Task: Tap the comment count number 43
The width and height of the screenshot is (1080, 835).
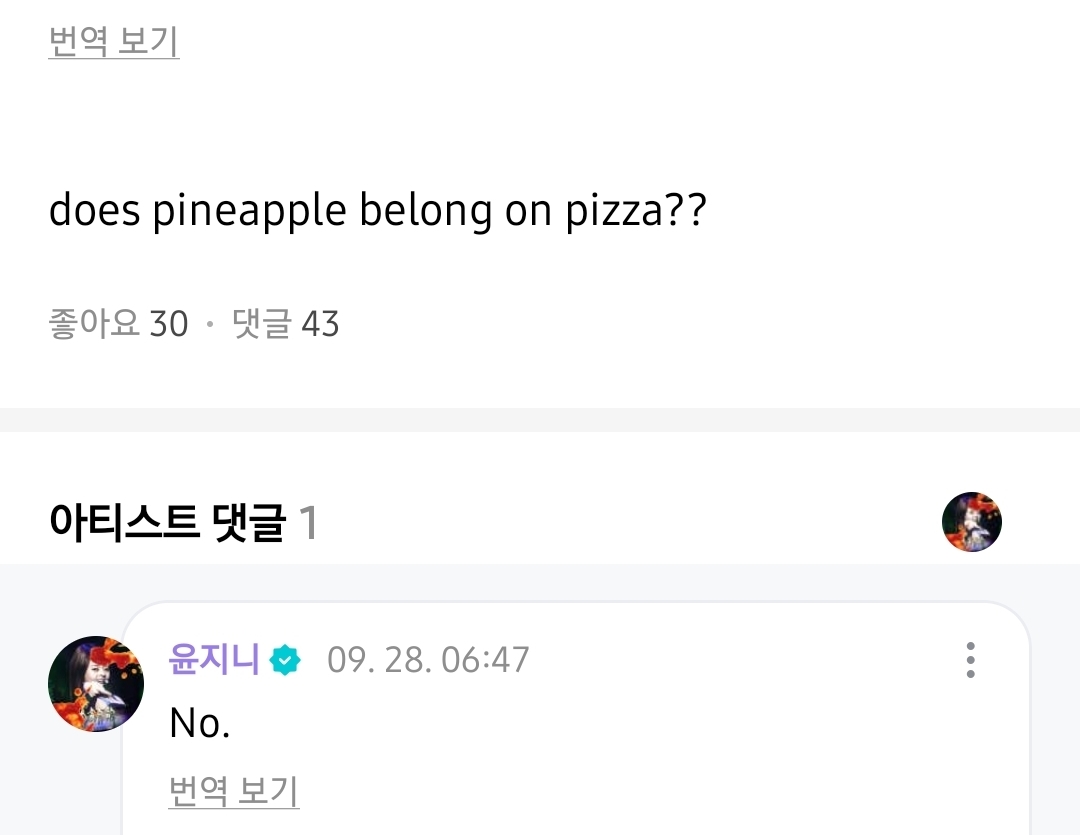Action: [320, 324]
